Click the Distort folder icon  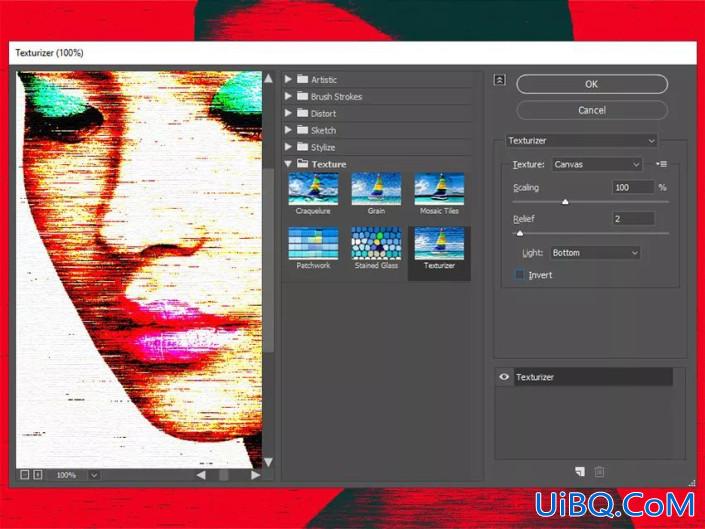303,113
